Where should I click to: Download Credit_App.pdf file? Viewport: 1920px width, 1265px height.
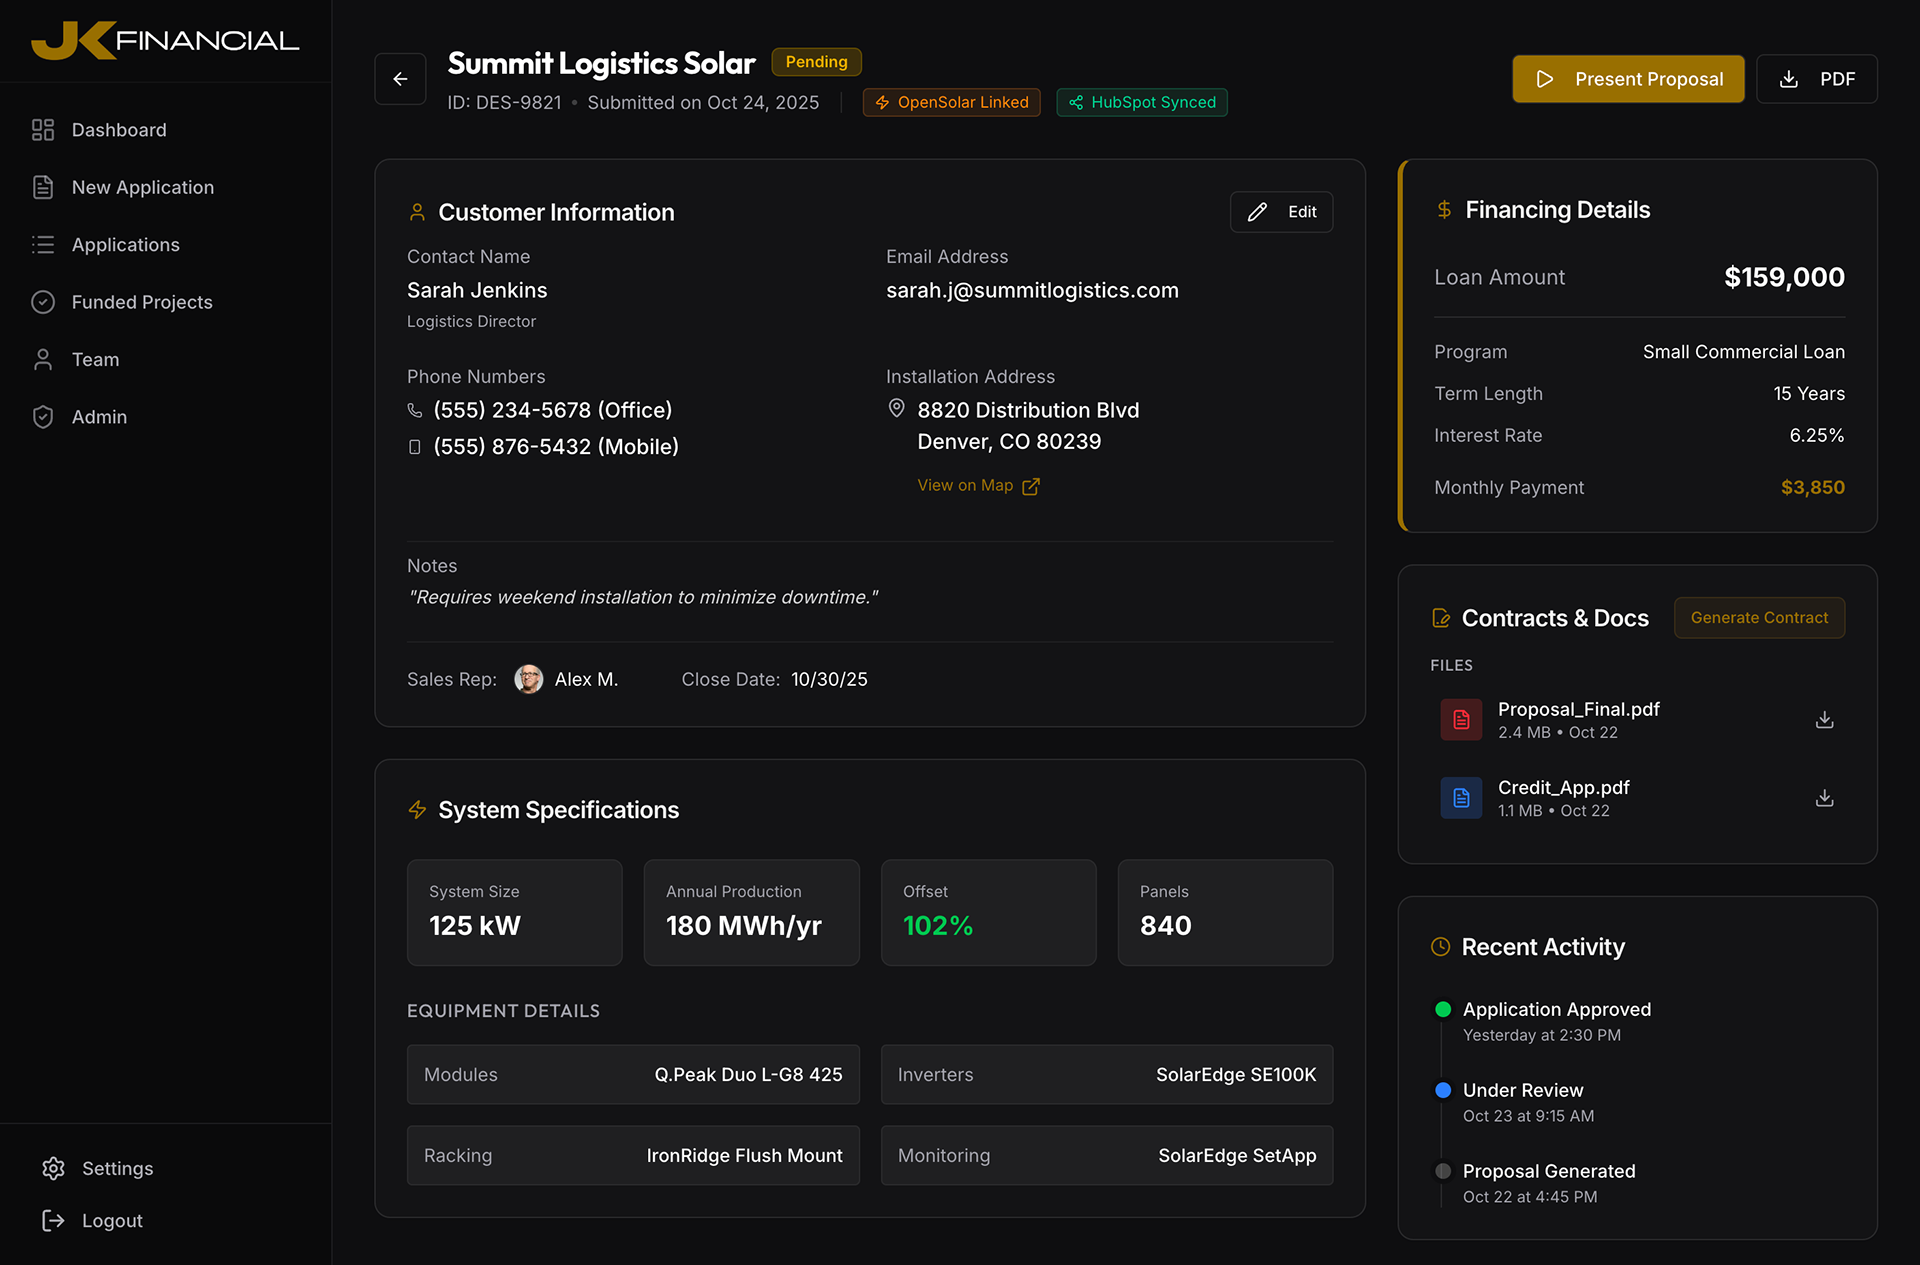pos(1824,798)
